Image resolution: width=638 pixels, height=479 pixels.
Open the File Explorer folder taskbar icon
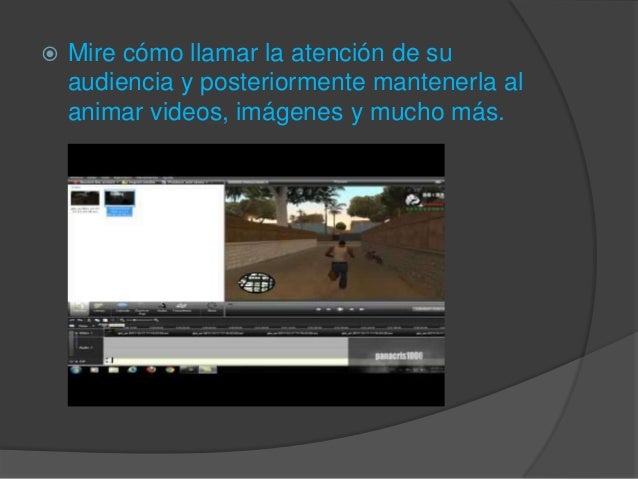(x=114, y=370)
